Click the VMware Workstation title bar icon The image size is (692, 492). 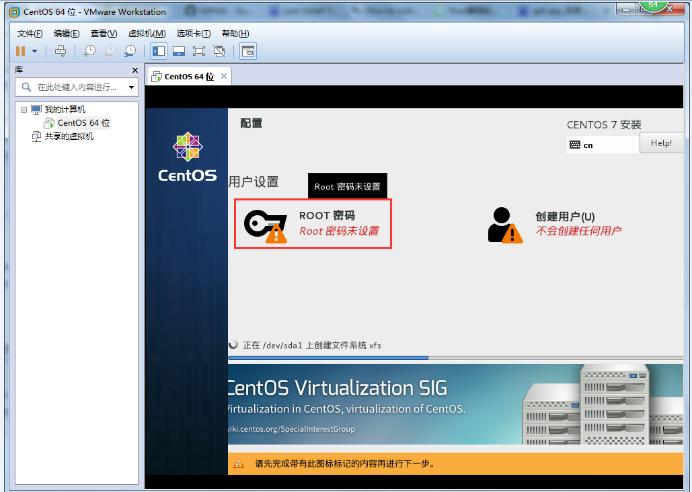tap(15, 12)
